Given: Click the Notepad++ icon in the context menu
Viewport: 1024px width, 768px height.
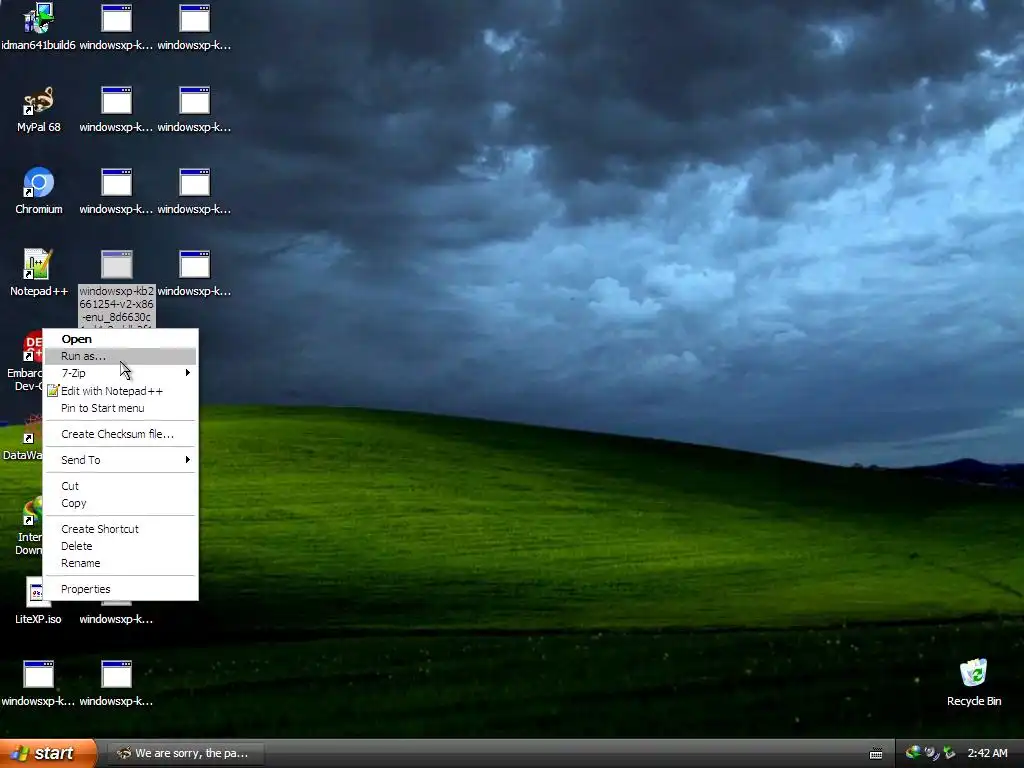Looking at the screenshot, I should [x=53, y=391].
